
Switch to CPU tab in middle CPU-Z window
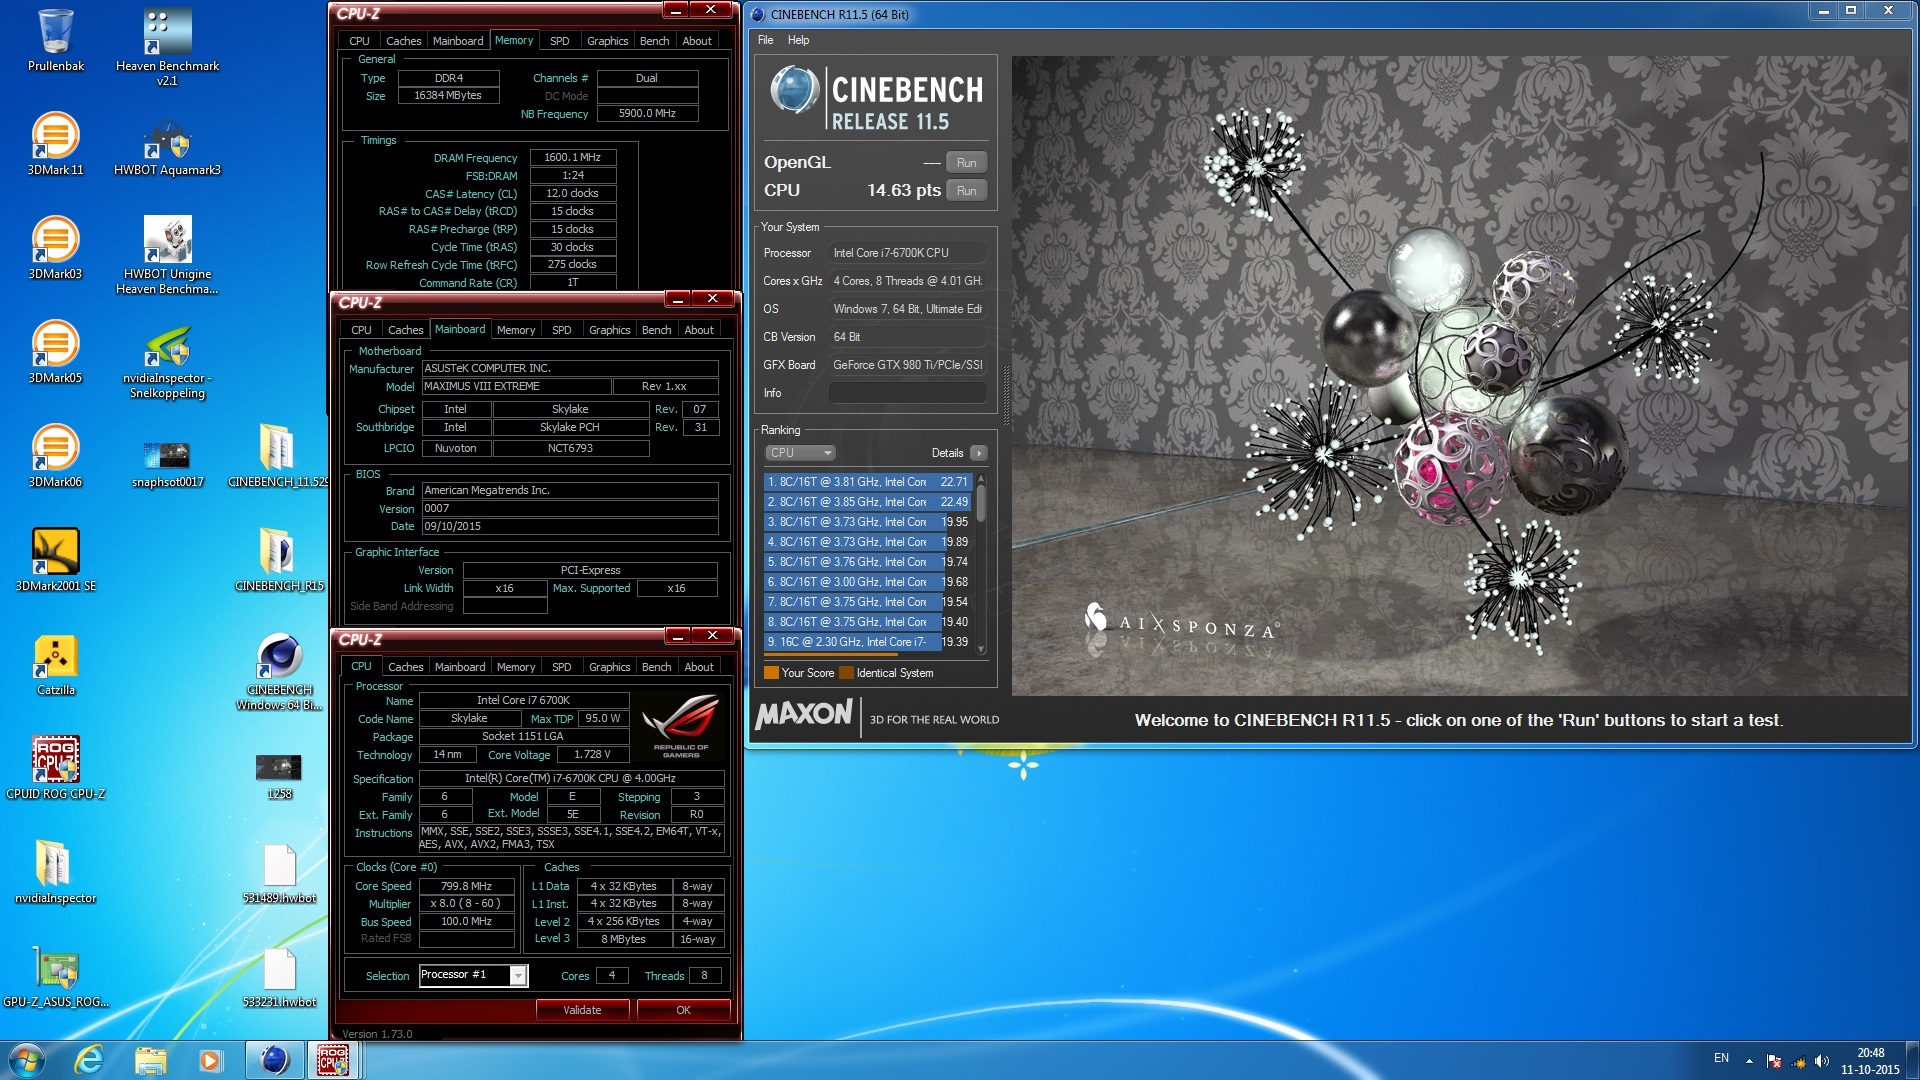tap(361, 330)
